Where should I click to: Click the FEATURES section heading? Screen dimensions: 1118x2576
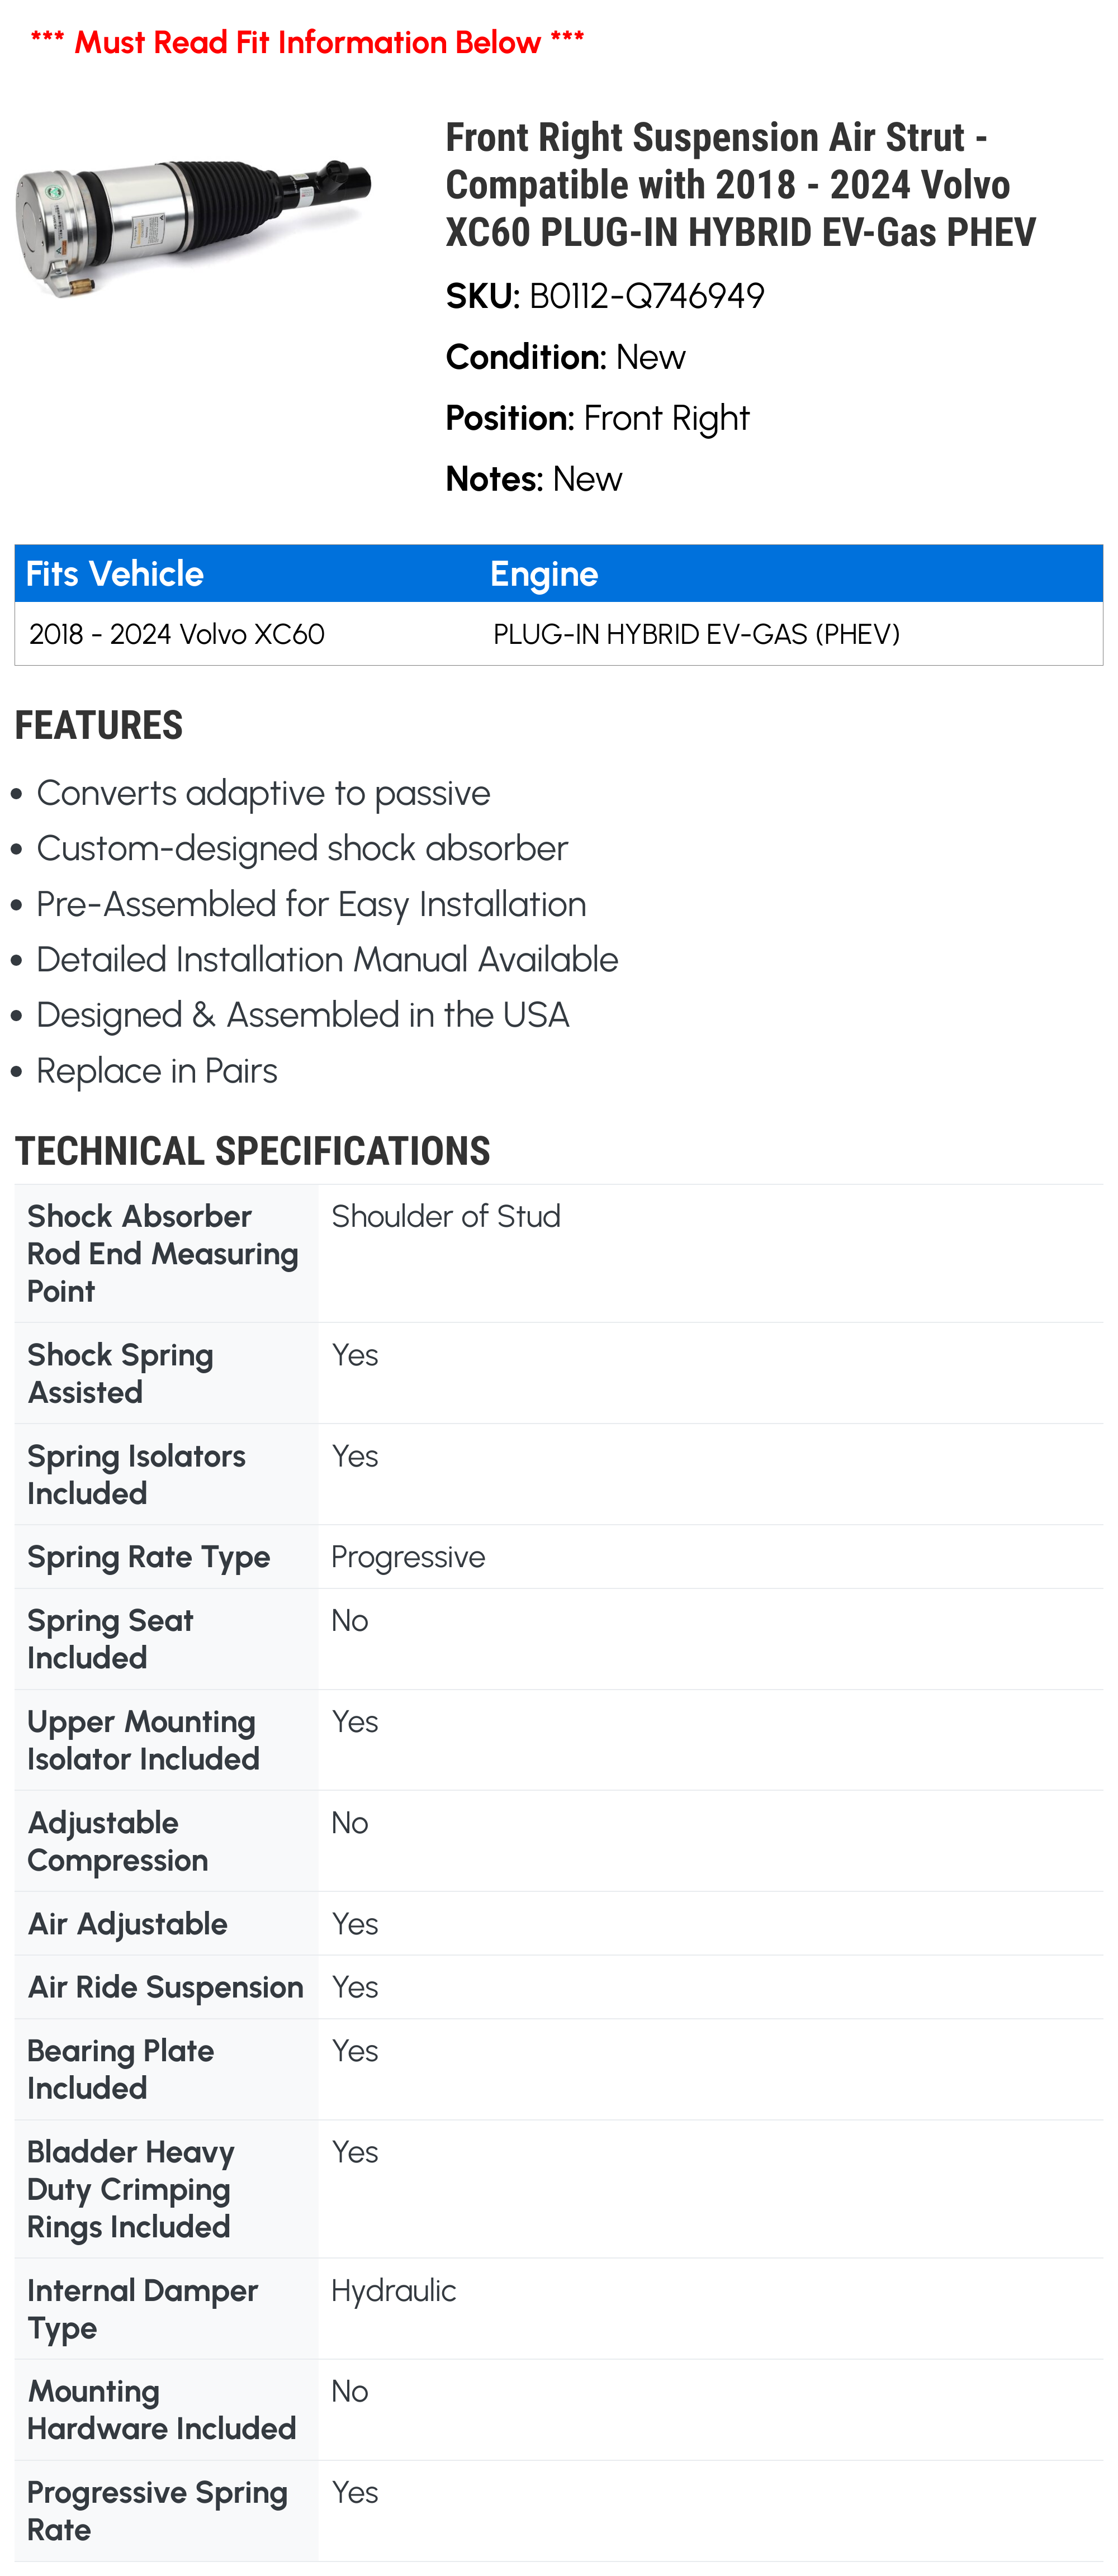[x=99, y=725]
